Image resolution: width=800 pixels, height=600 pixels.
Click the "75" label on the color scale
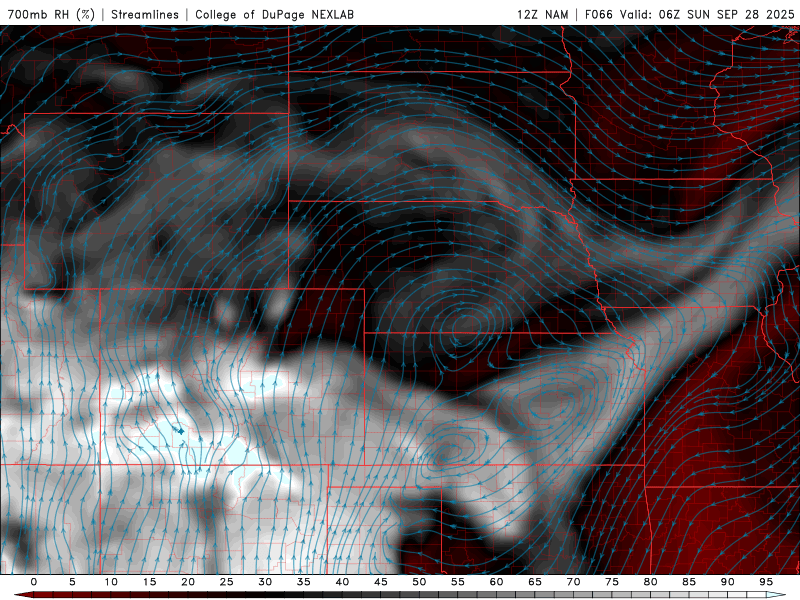pos(612,582)
